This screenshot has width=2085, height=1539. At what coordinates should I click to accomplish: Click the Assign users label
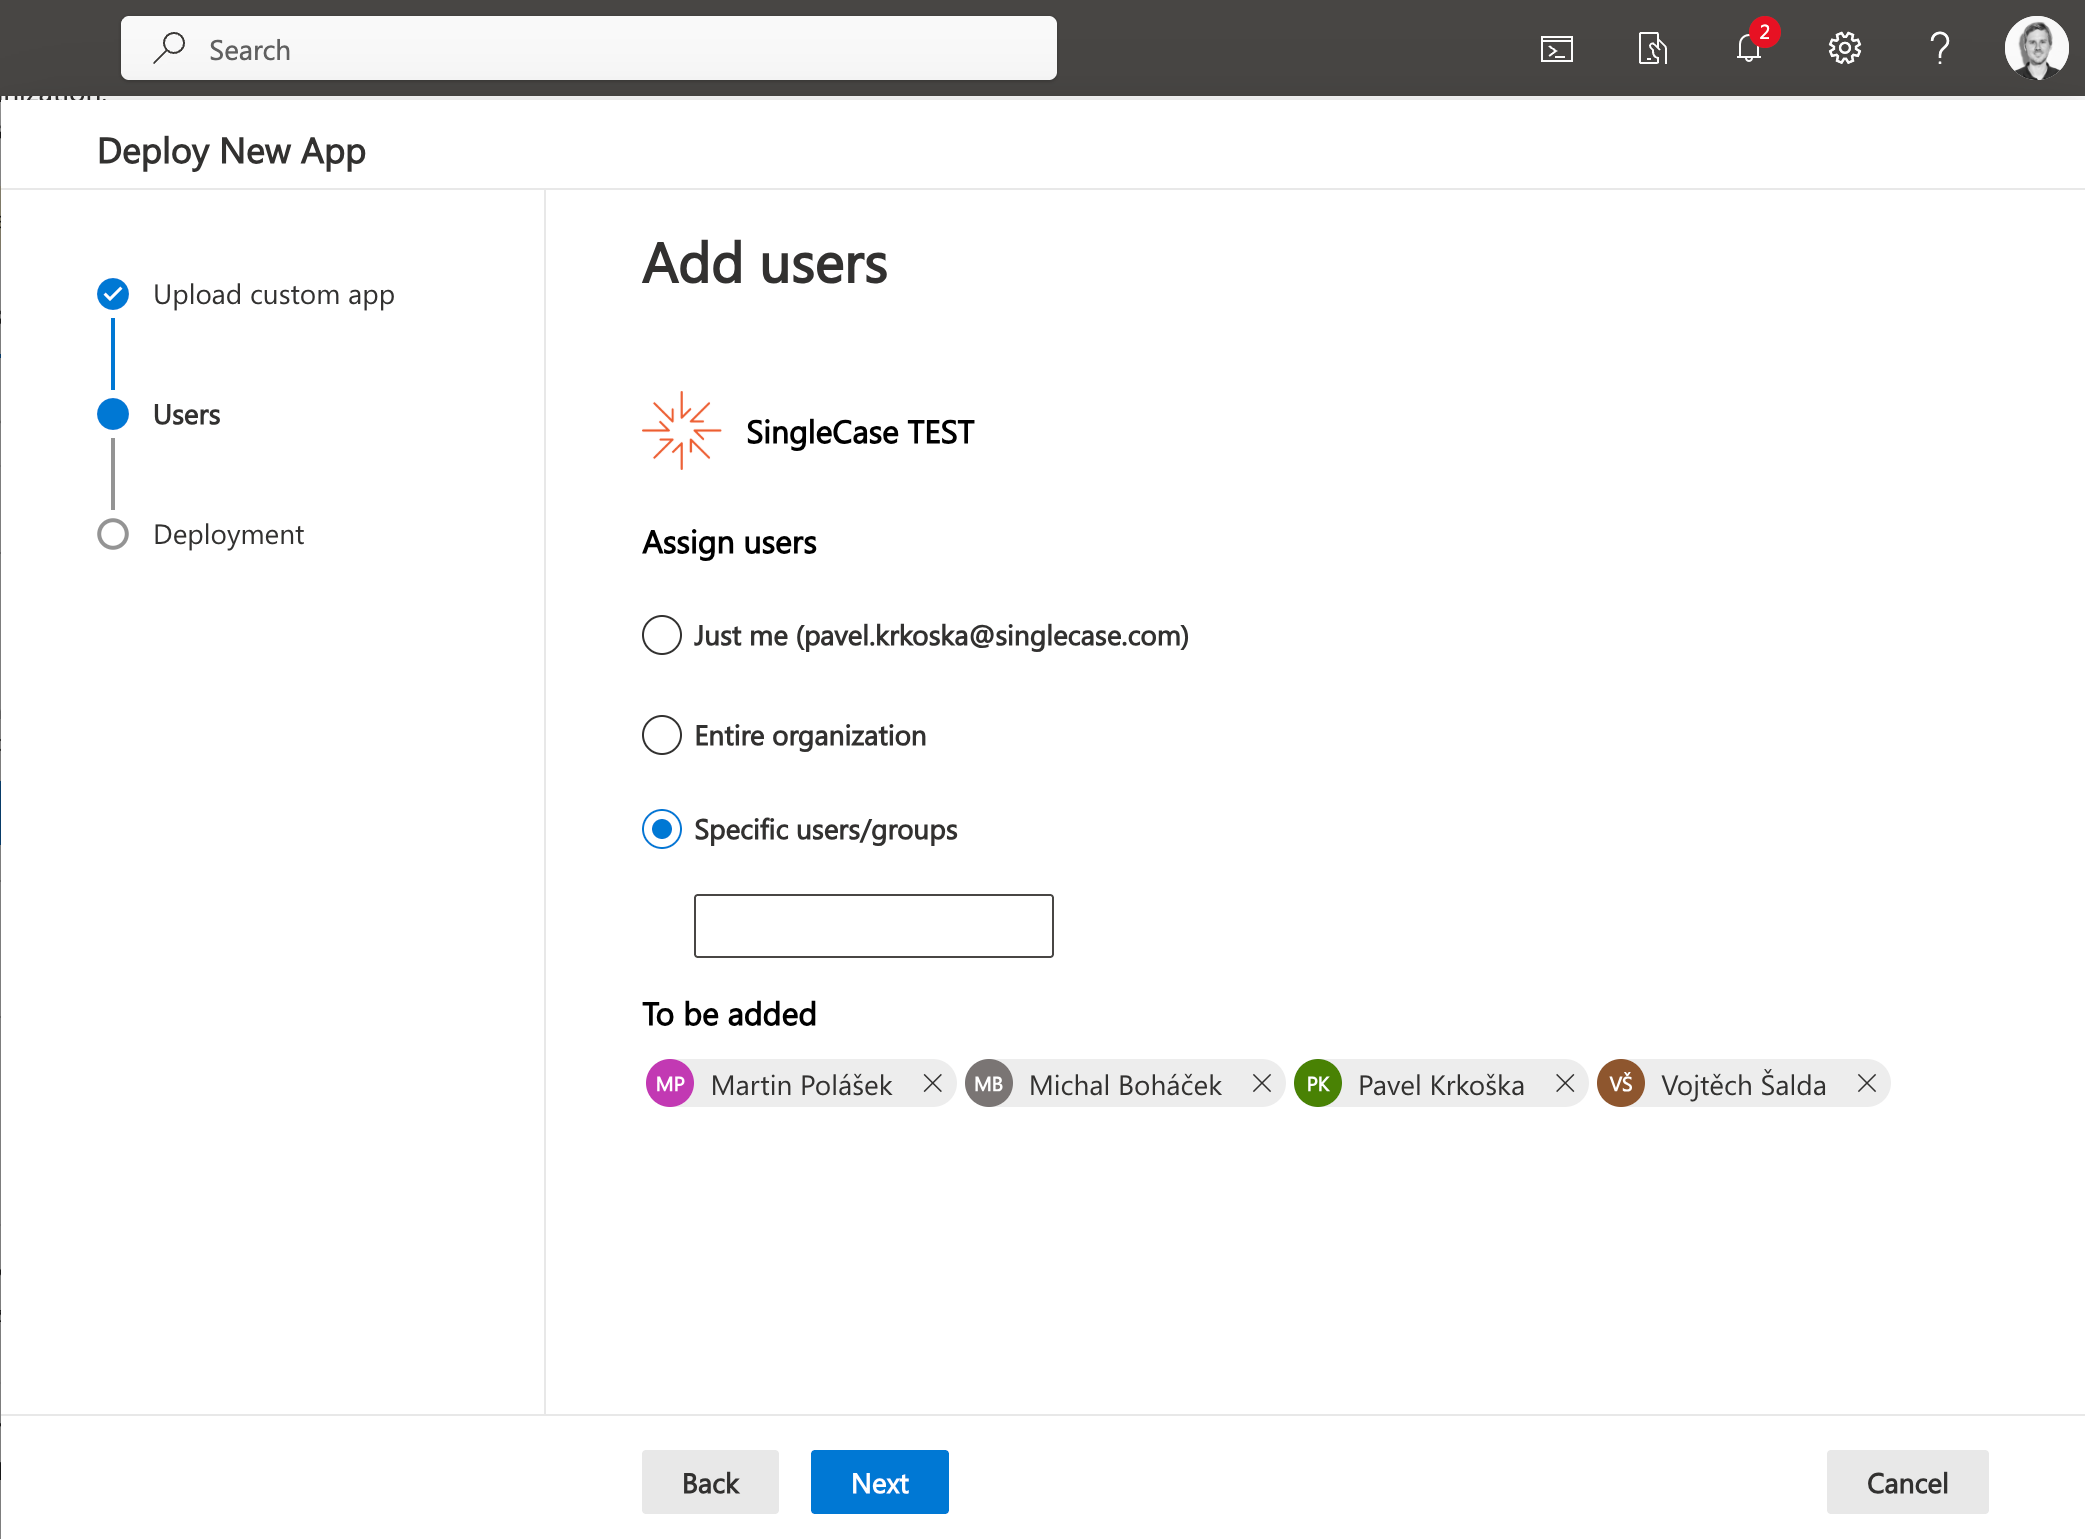[x=729, y=542]
